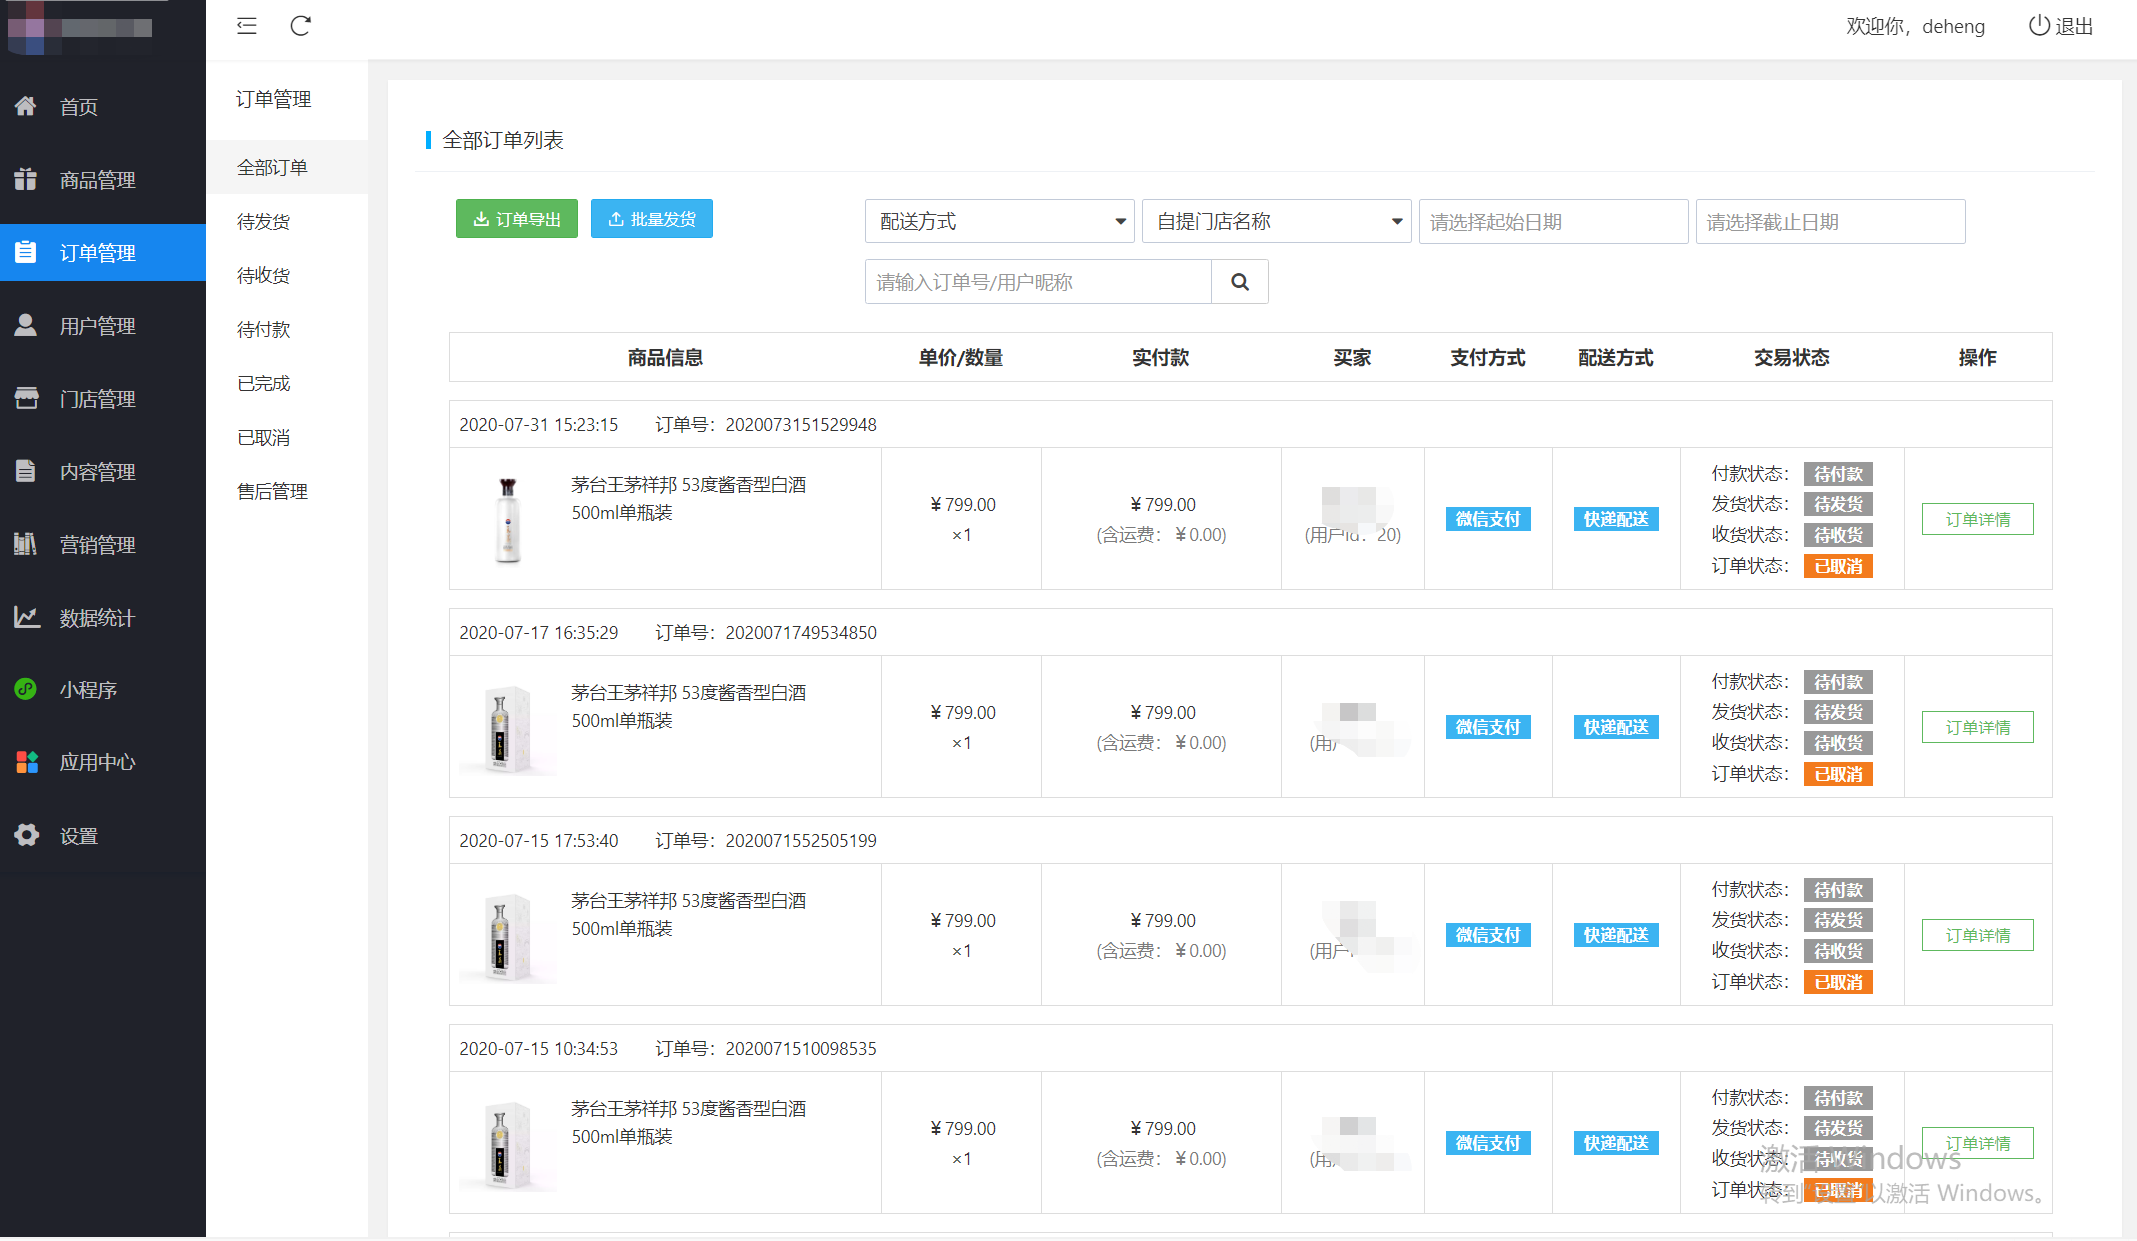
Task: Click the green mini-program icon
Action: tap(26, 689)
